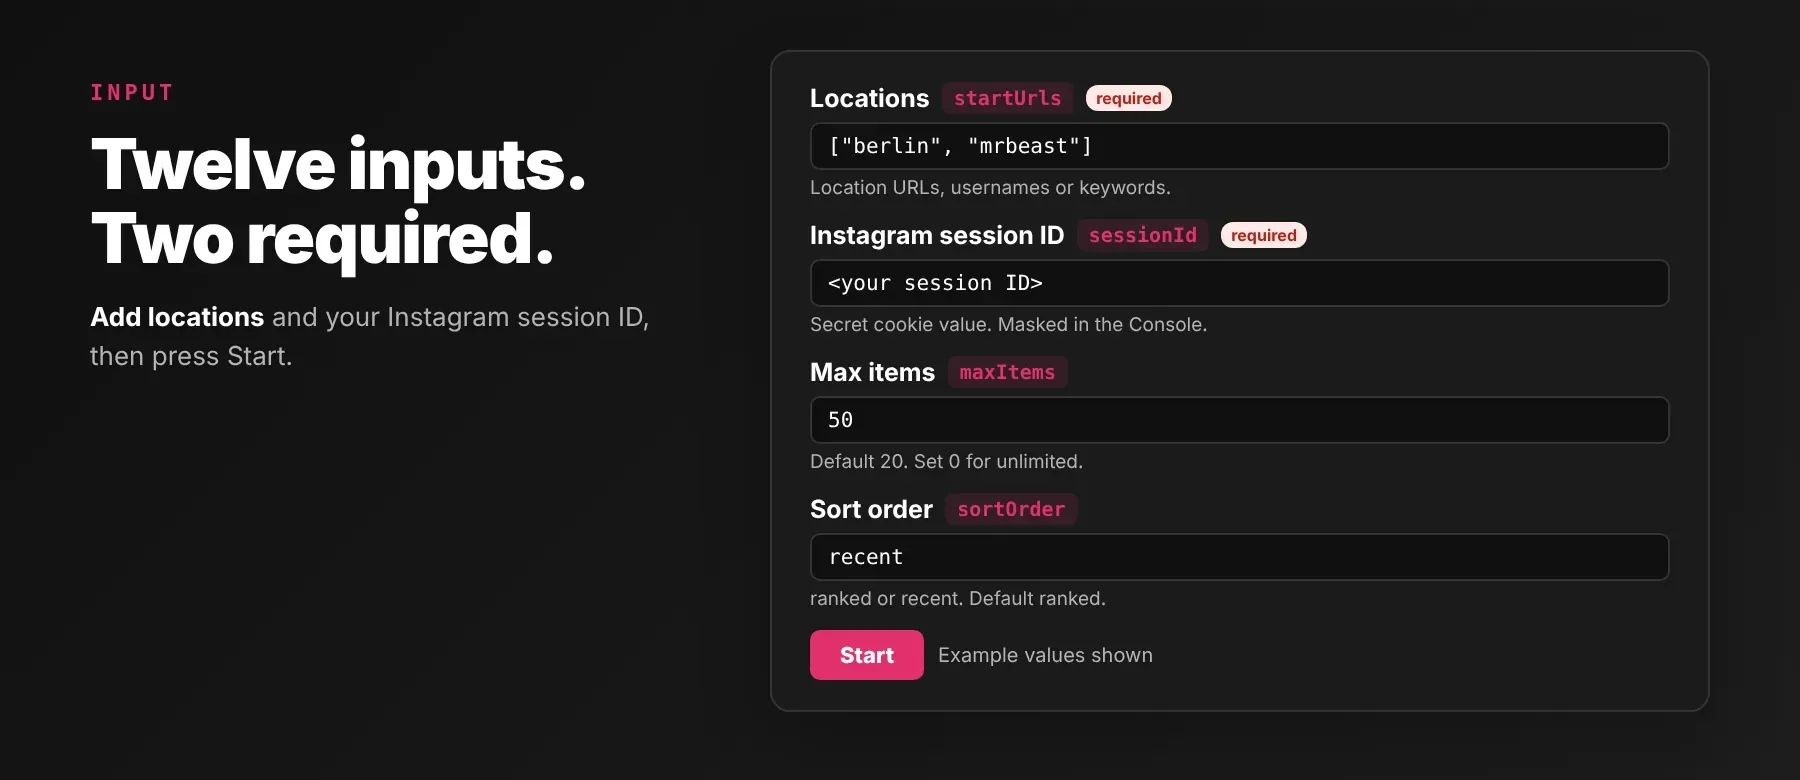Image resolution: width=1800 pixels, height=780 pixels.
Task: Click the sessionId code tag
Action: (1142, 235)
